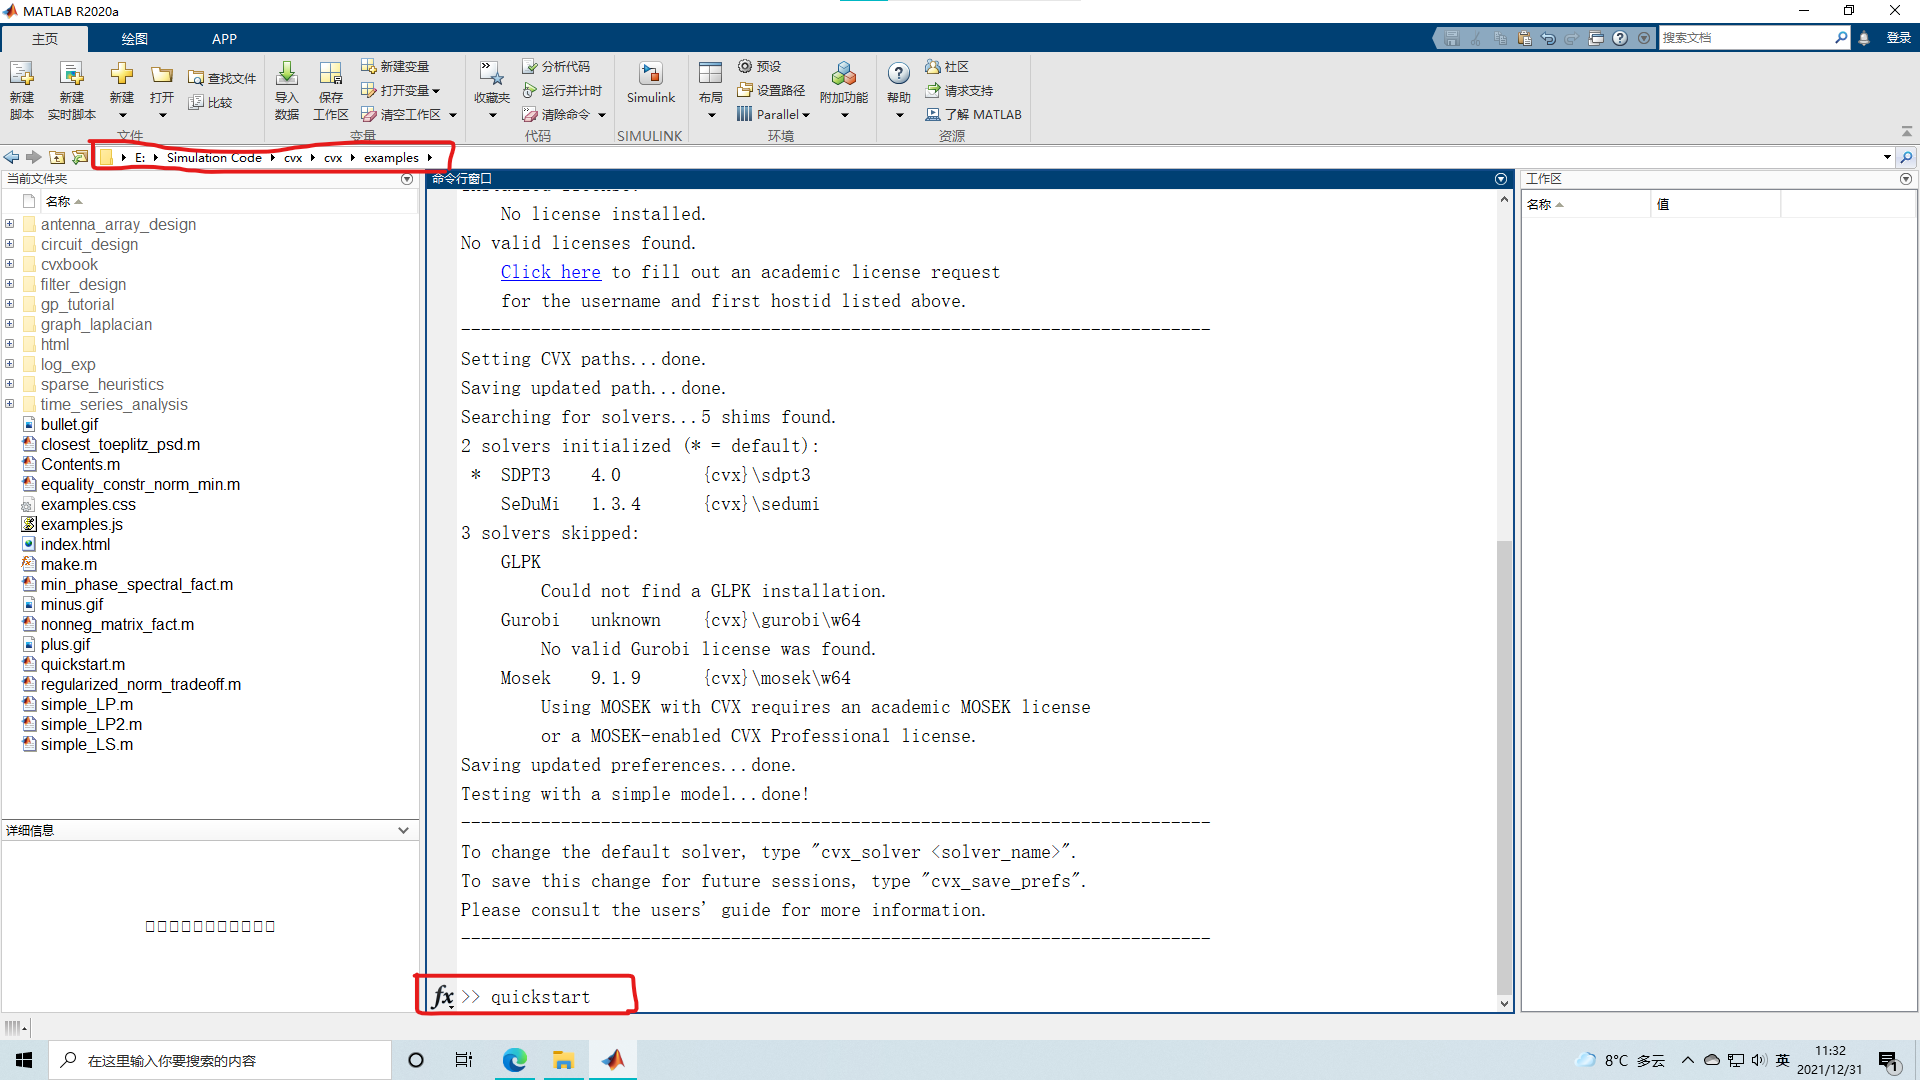Viewport: 1920px width, 1080px height.
Task: Click the 'Click here' license link
Action: (x=550, y=272)
